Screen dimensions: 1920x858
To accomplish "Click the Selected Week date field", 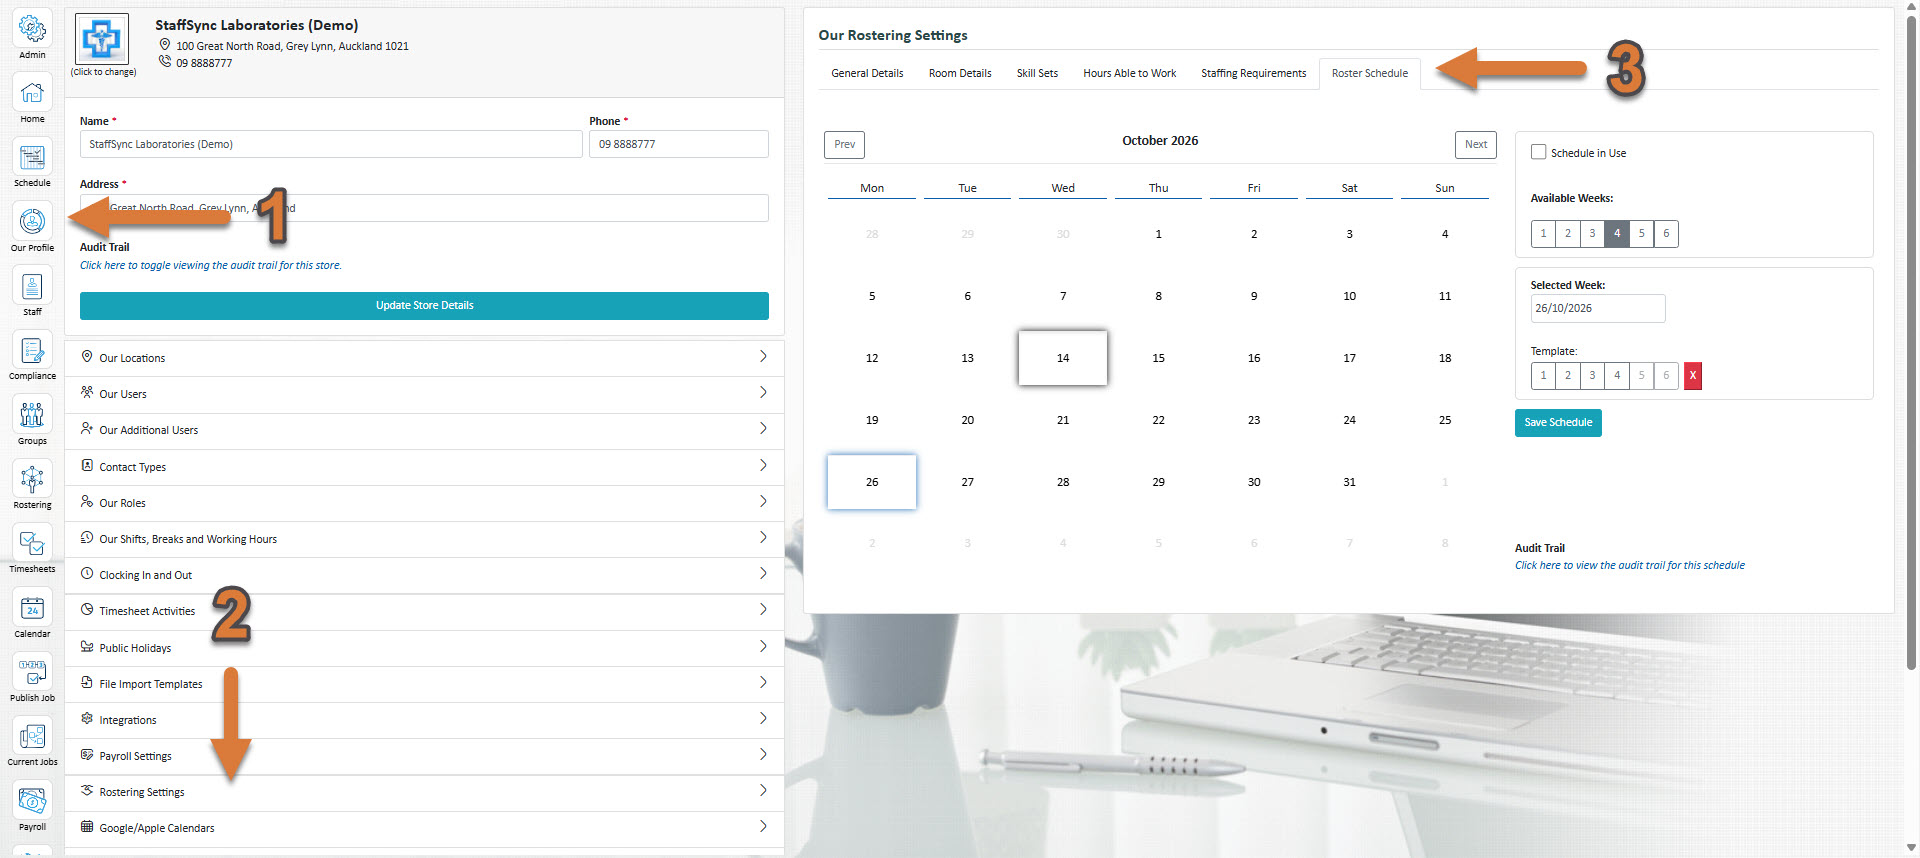I will (1598, 308).
